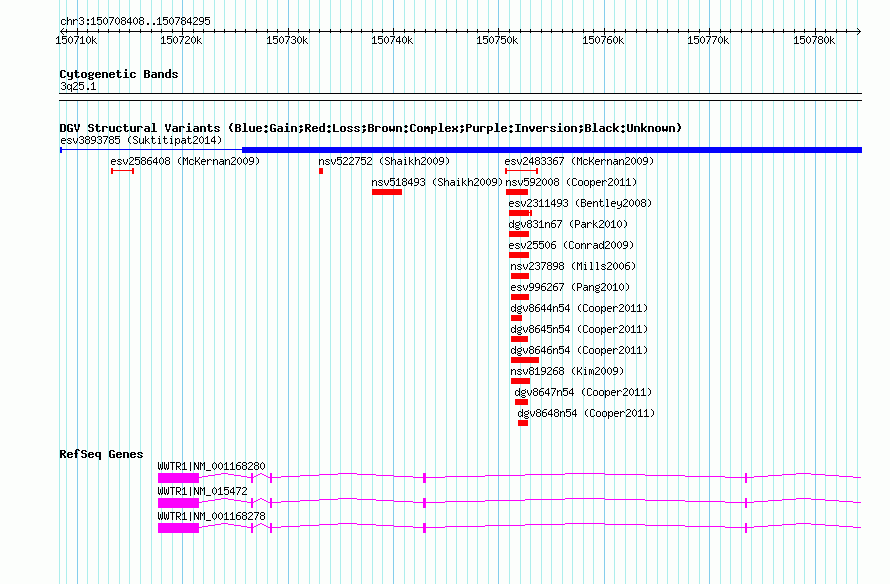890x584 pixels.
Task: Open dgv8646n54 (Cooper2011) variant label
Action: (579, 350)
